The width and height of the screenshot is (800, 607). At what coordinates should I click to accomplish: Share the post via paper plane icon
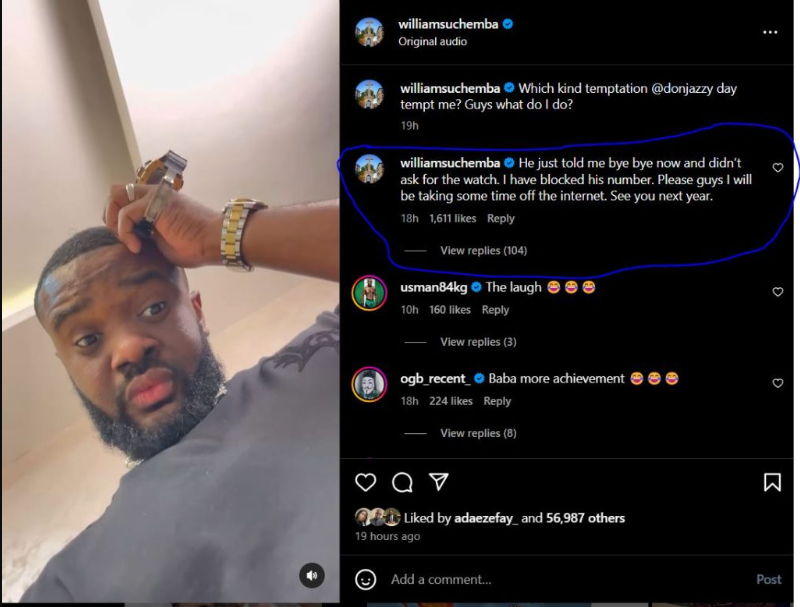[x=438, y=483]
